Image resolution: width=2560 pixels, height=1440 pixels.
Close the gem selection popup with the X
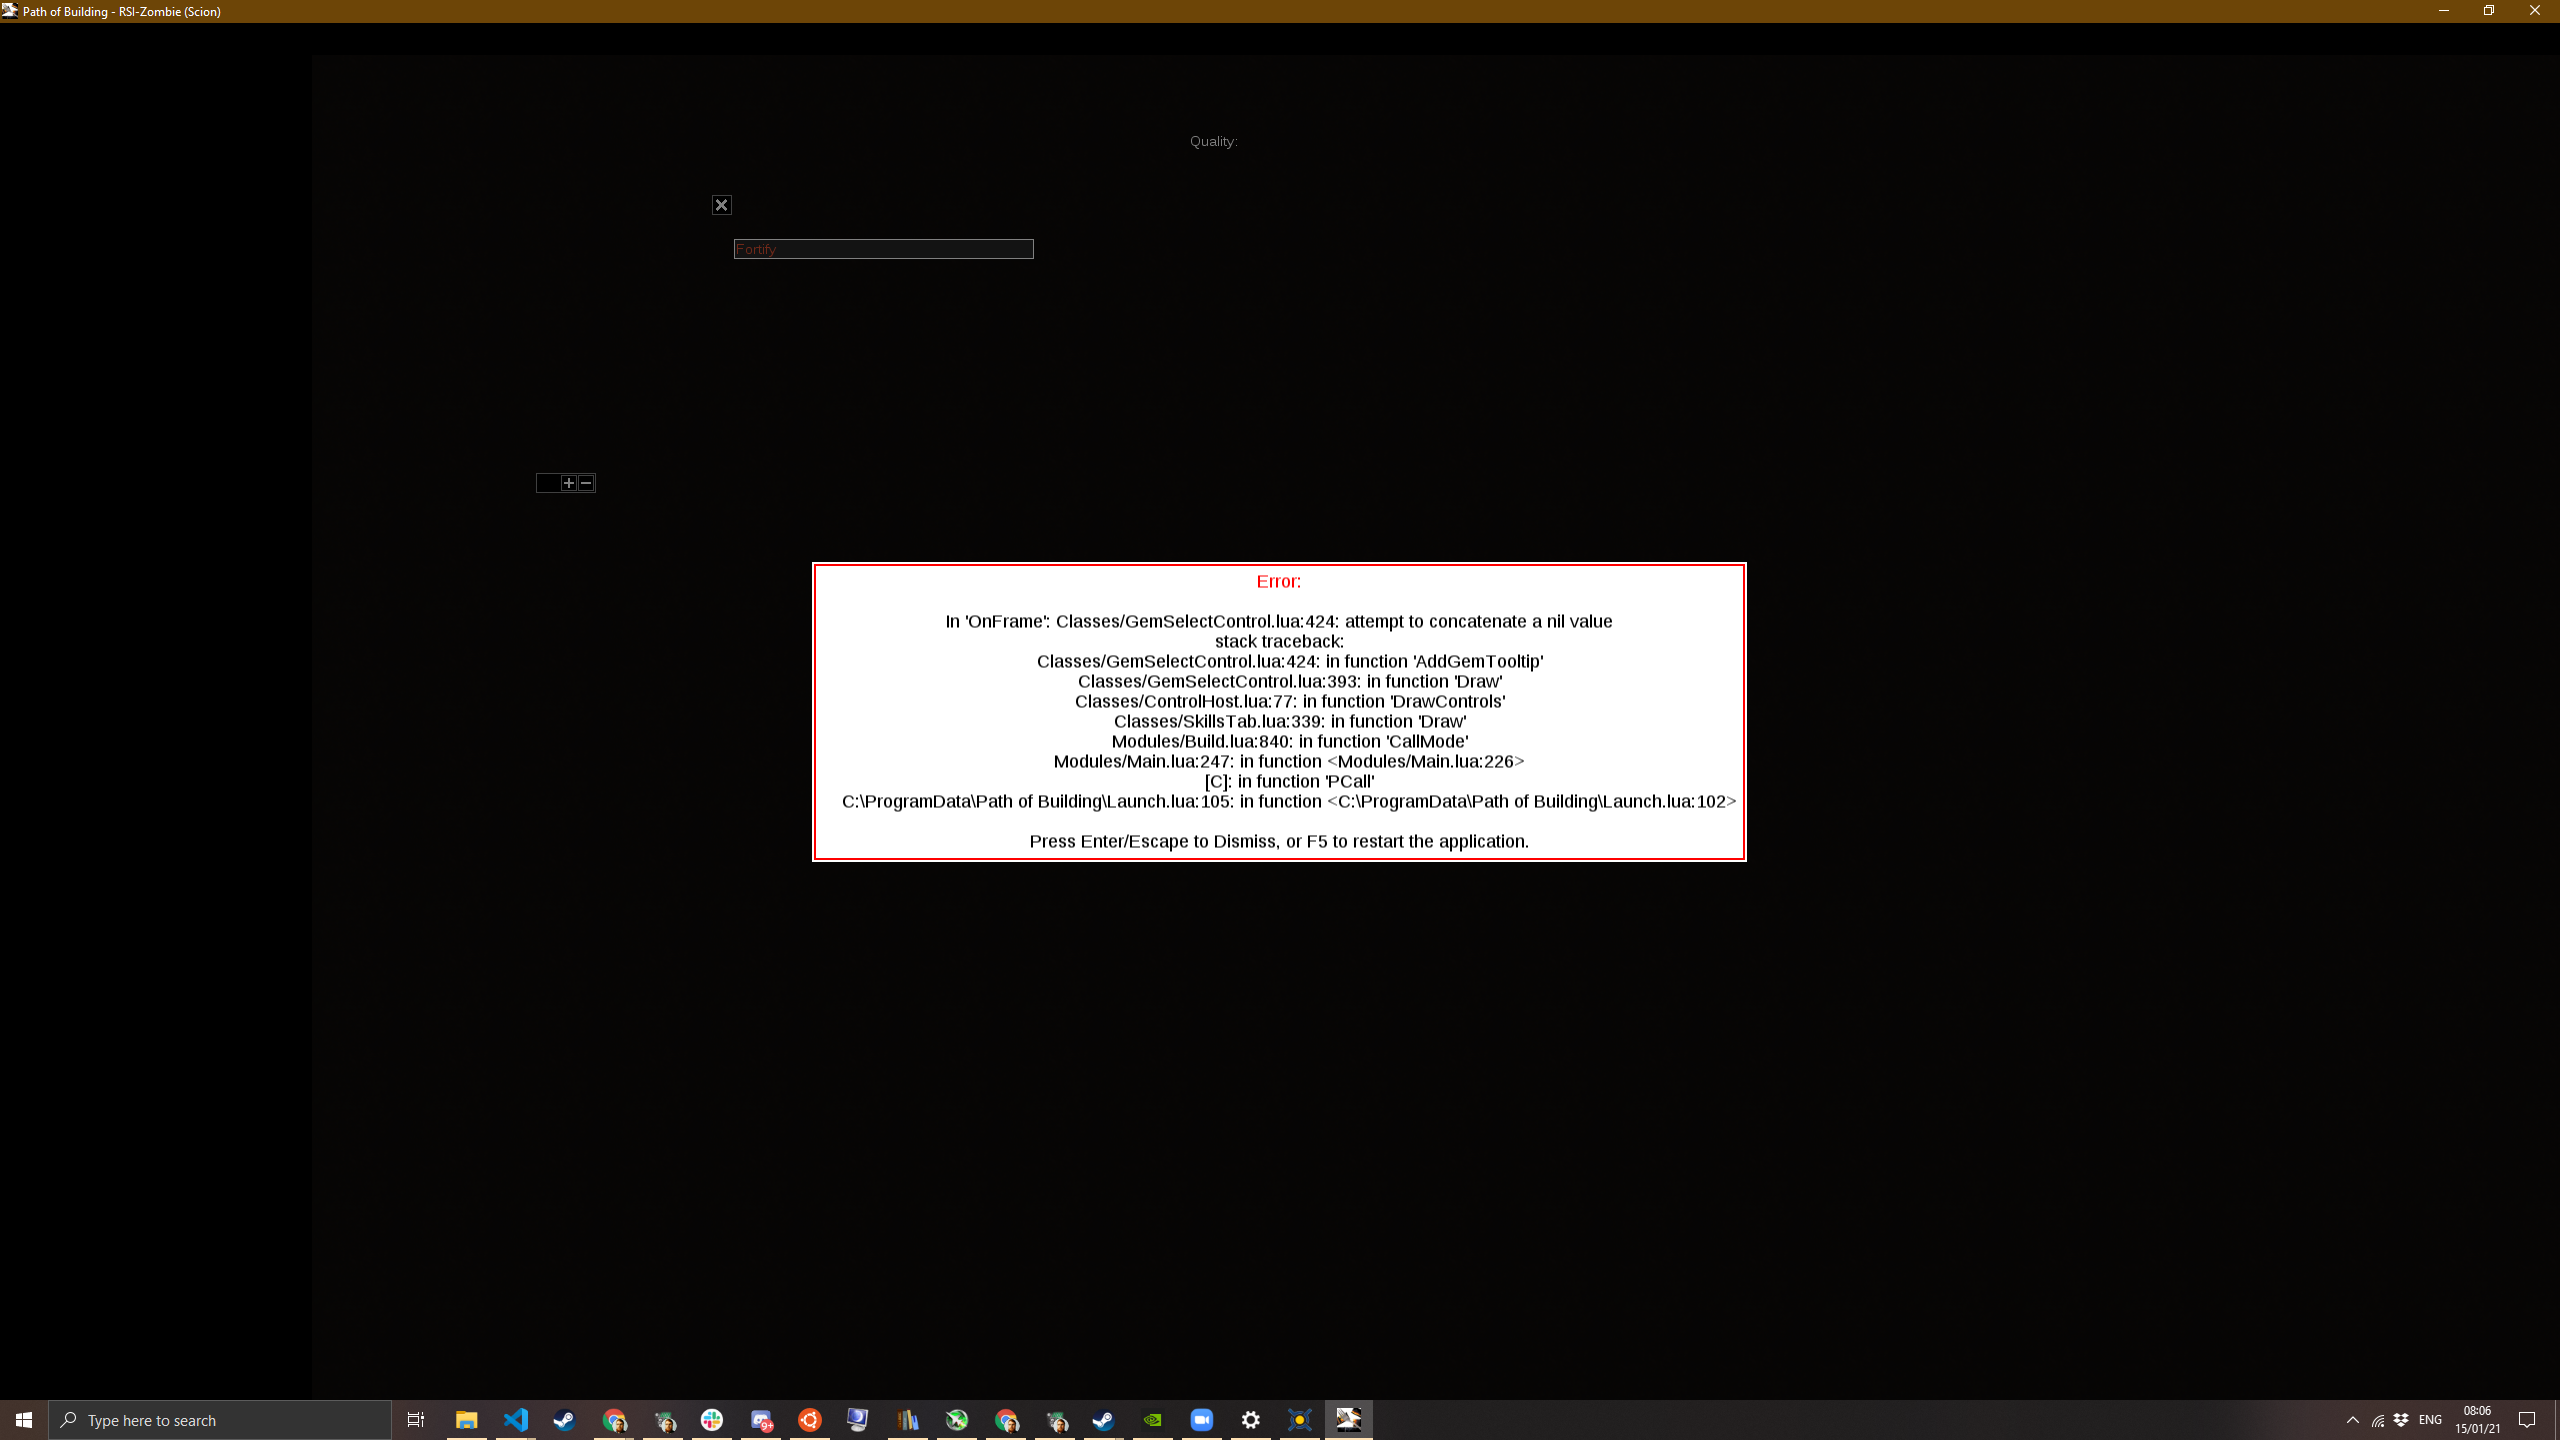click(721, 204)
